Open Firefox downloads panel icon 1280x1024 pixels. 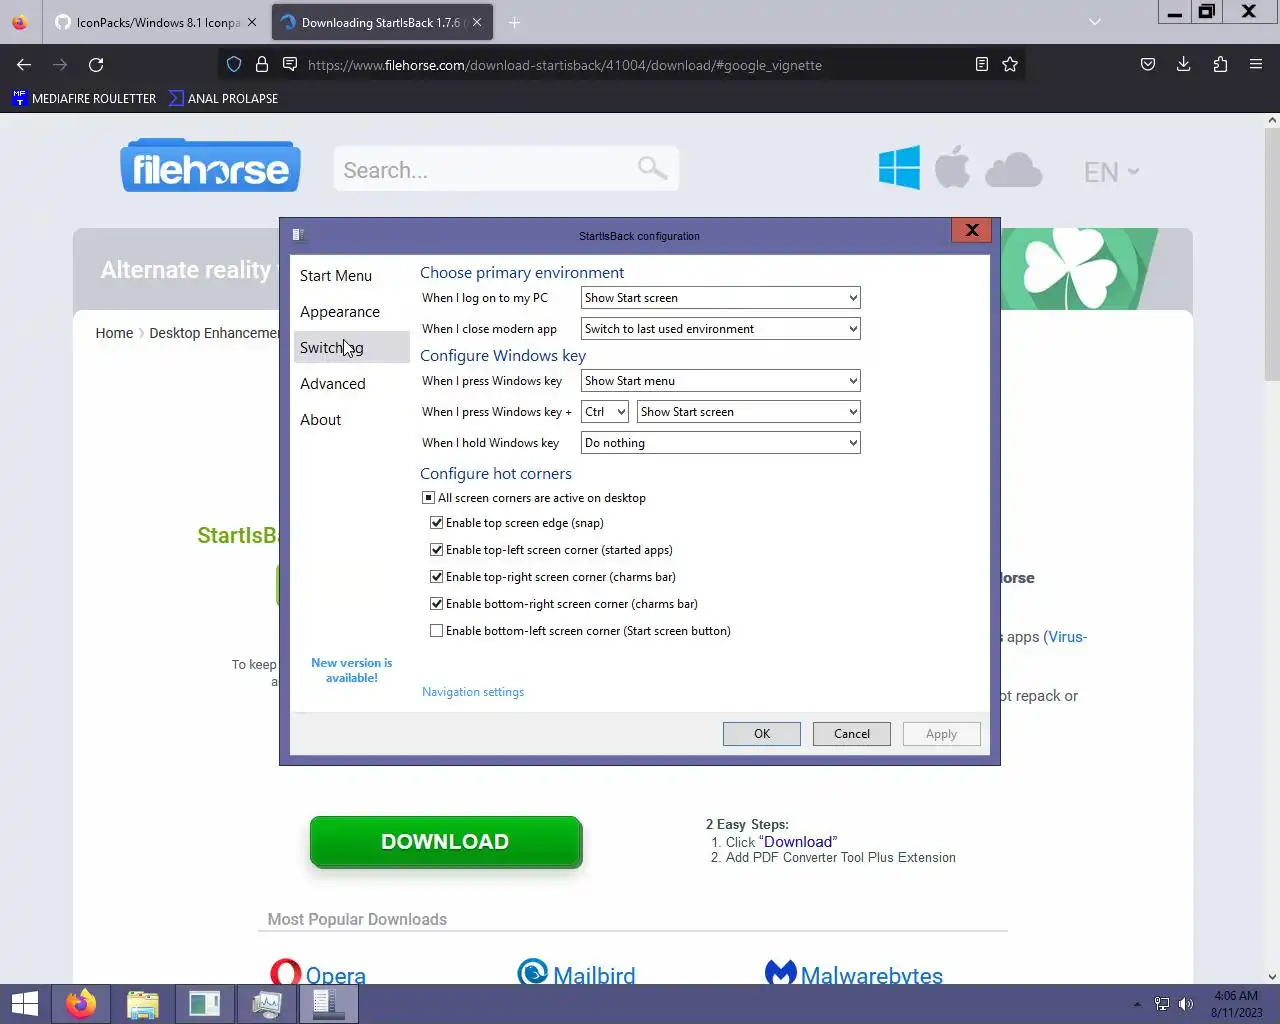pos(1184,65)
